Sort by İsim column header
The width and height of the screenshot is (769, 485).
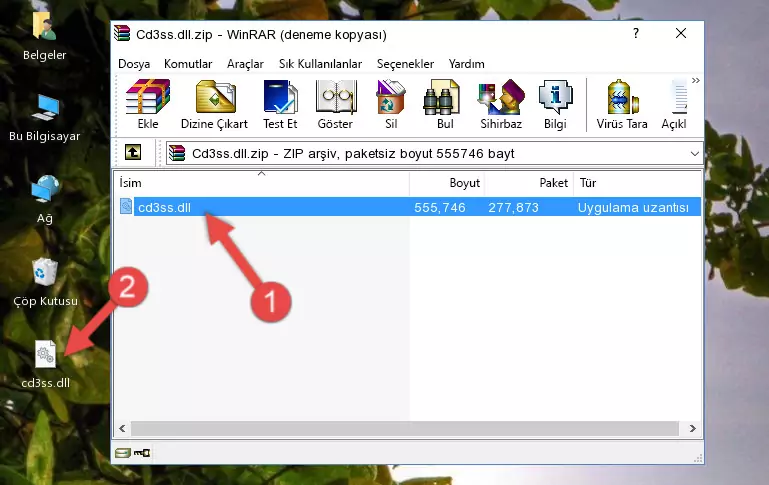pos(262,183)
